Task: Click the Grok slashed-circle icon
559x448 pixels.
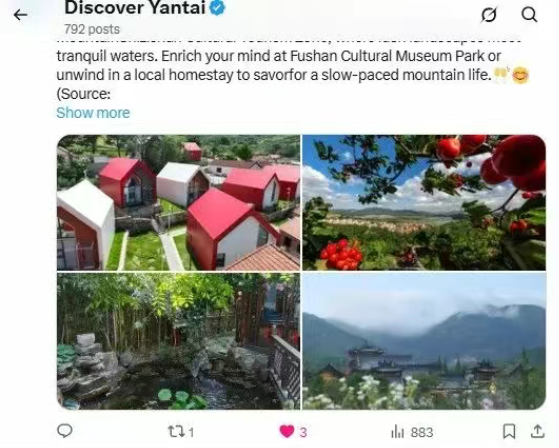Action: click(488, 15)
